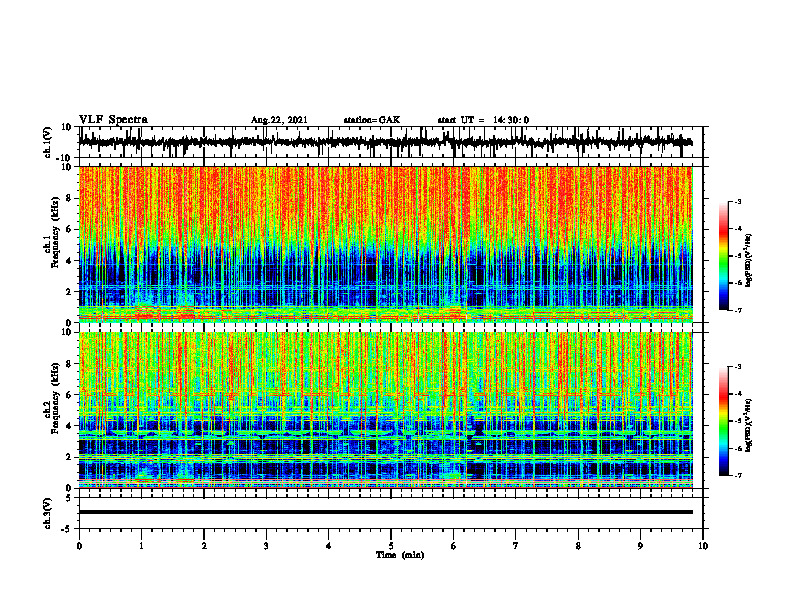This screenshot has width=792, height=612.
Task: Click the "-7" label on ch.2 colorbar
Action: point(737,475)
